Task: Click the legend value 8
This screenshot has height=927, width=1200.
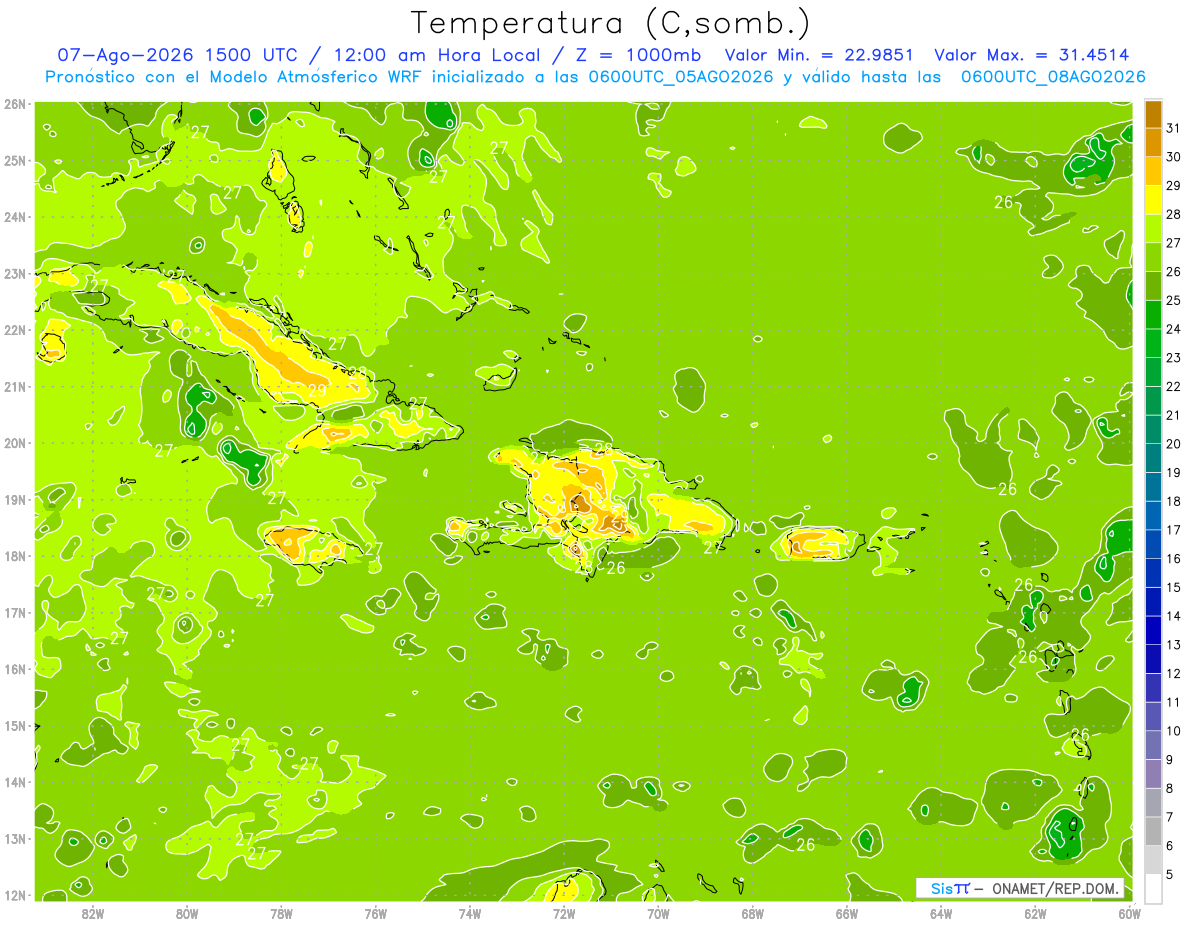Action: click(1172, 788)
